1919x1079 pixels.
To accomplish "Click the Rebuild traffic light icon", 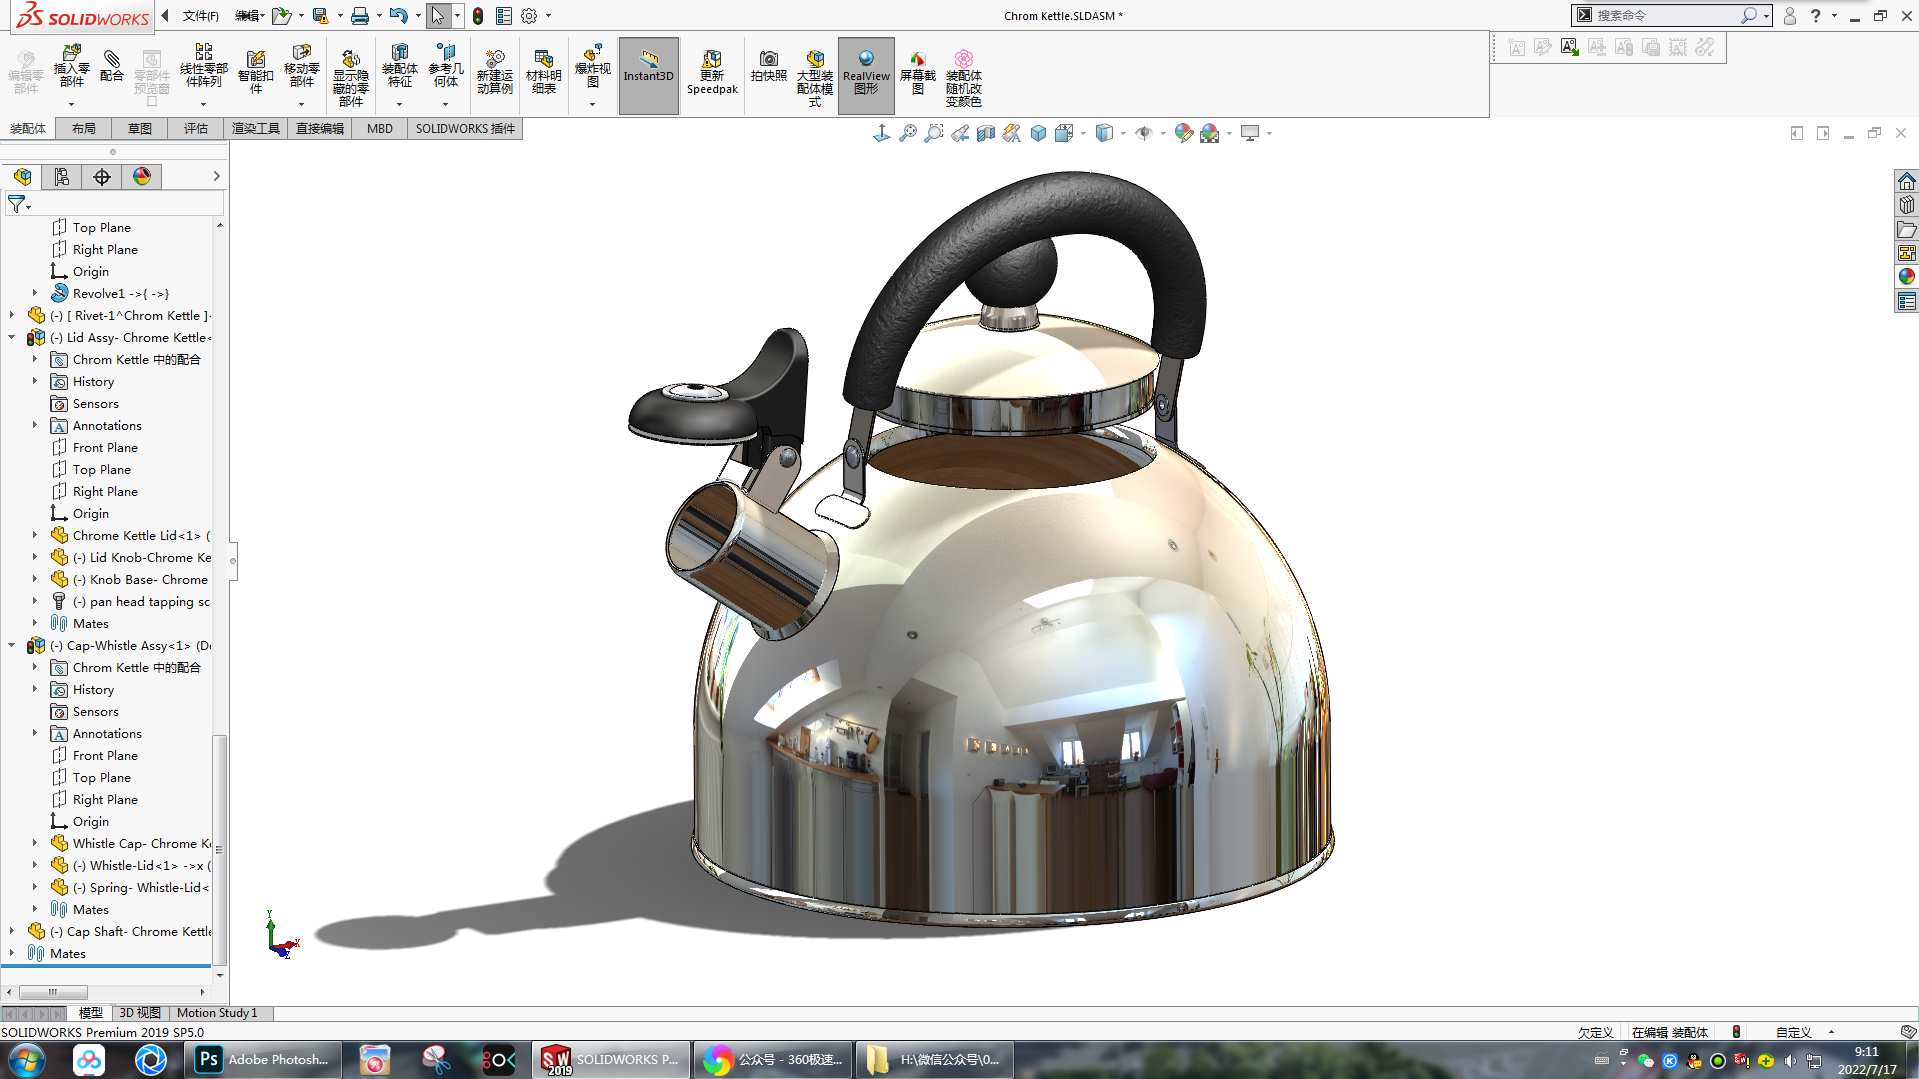I will pos(478,16).
